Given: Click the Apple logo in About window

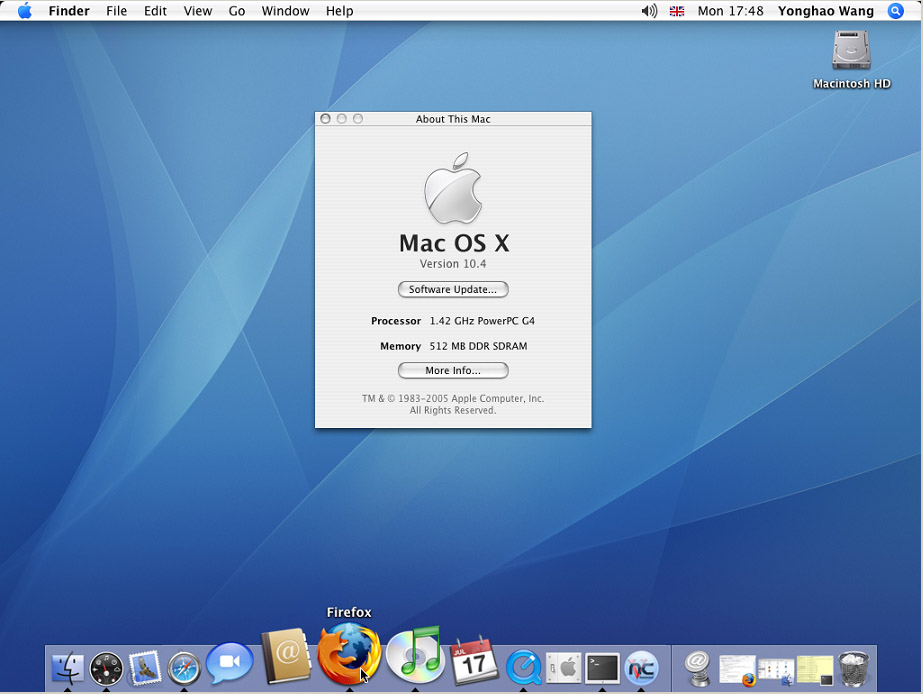Looking at the screenshot, I should (x=453, y=188).
